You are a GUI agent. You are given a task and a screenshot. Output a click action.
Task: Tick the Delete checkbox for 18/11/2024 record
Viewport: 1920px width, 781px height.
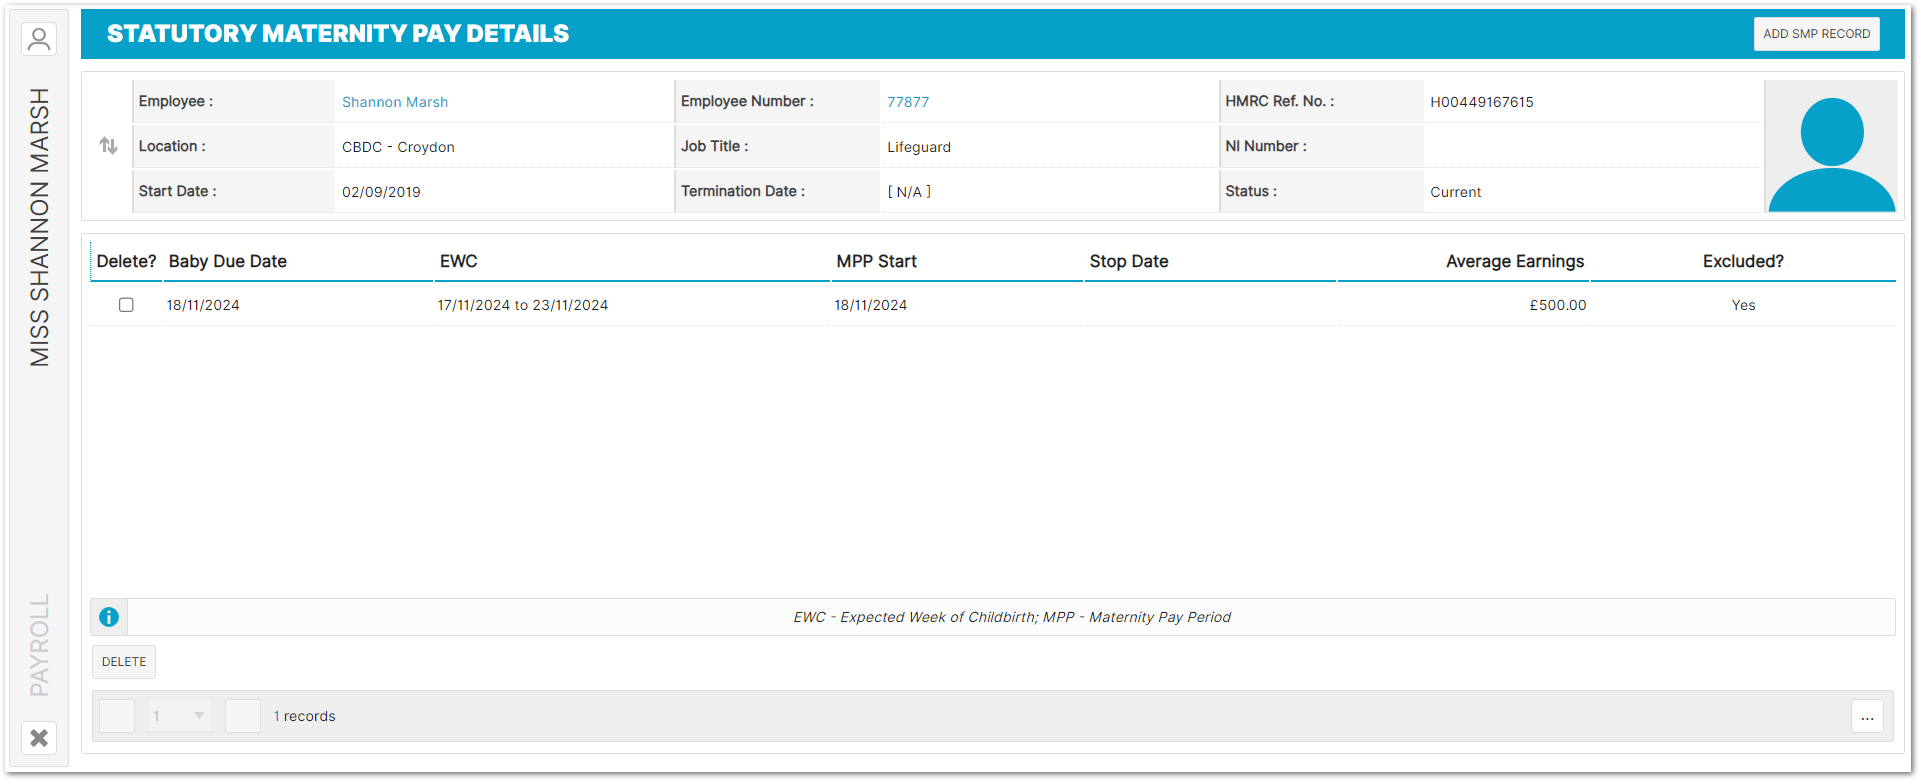click(x=126, y=305)
